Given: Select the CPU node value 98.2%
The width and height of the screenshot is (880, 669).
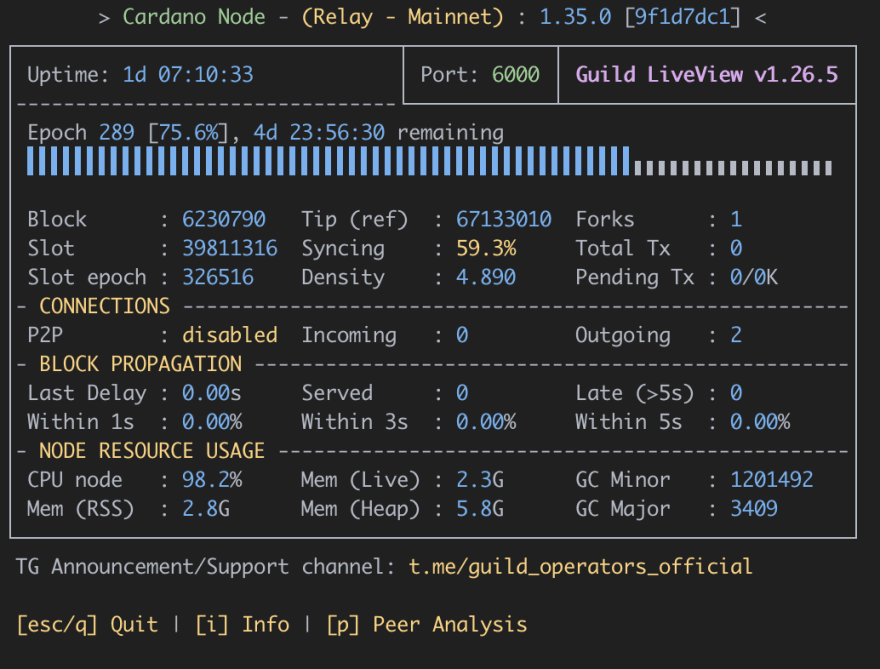Looking at the screenshot, I should pos(212,480).
